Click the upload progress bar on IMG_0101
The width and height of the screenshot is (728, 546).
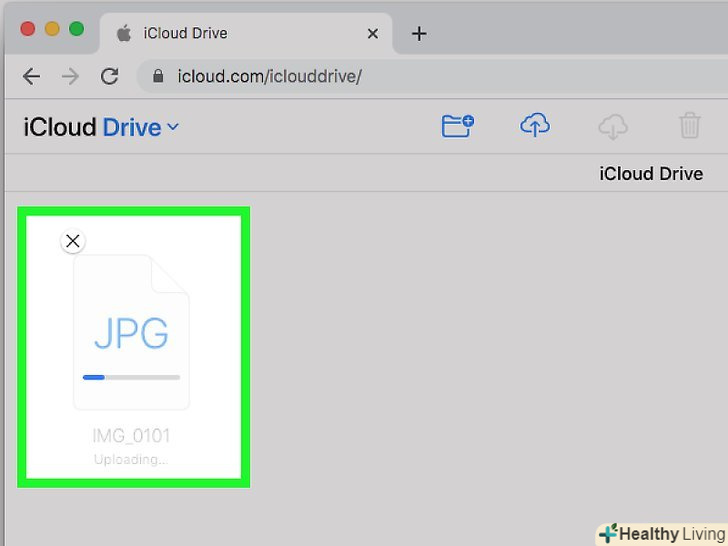coord(131,377)
